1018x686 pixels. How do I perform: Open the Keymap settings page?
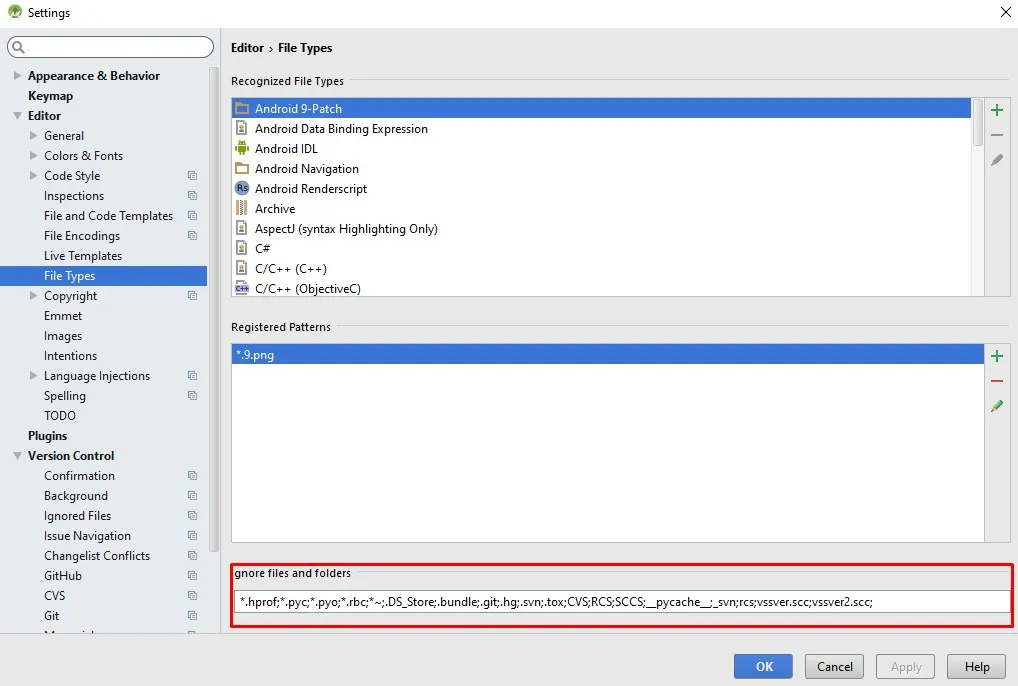coord(50,95)
